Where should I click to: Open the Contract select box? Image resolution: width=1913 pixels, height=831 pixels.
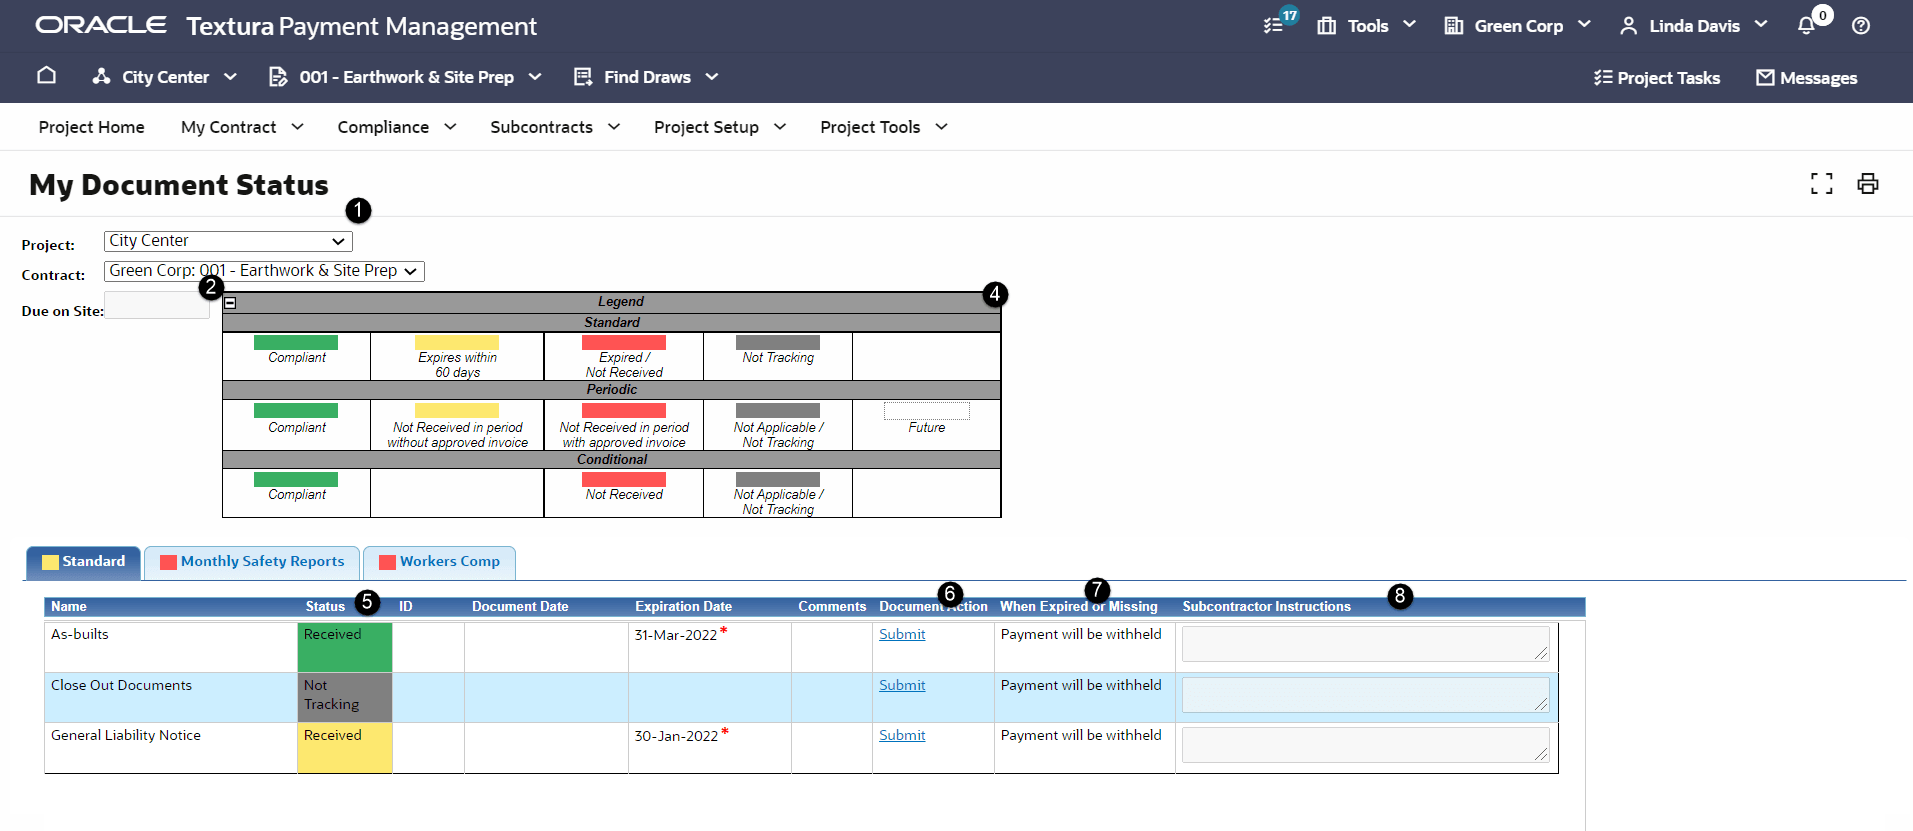point(264,271)
